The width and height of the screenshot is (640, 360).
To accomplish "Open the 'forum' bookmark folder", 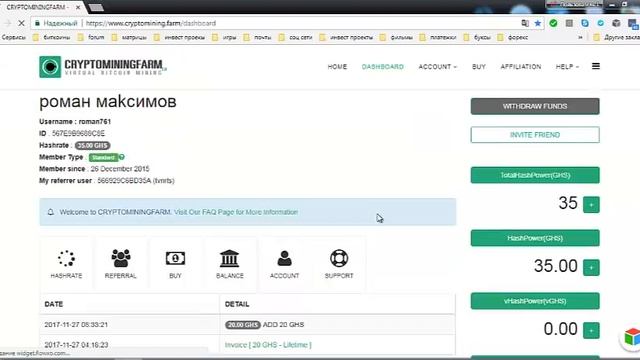I will 92,37.
